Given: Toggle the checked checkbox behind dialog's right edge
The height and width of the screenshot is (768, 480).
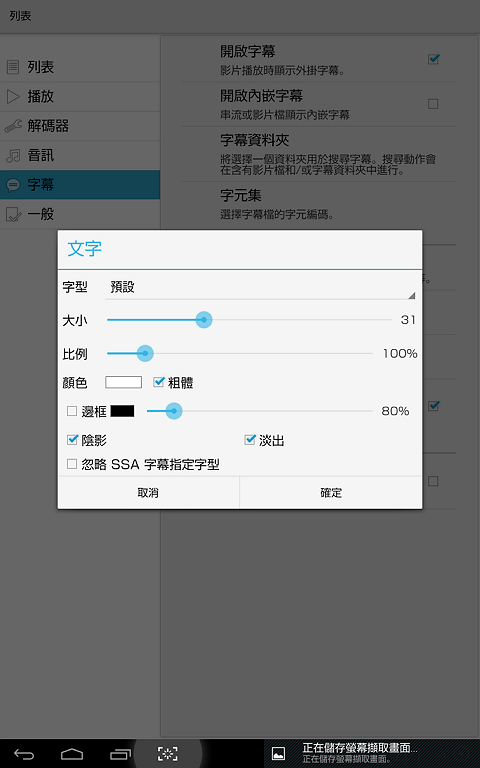Looking at the screenshot, I should pyautogui.click(x=433, y=406).
